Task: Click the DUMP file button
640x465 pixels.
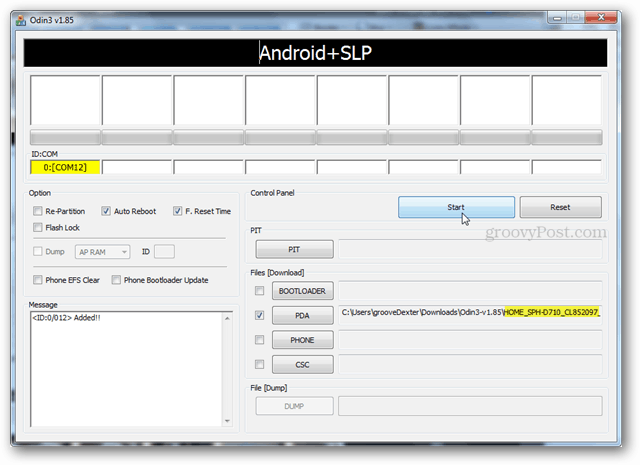Action: [x=294, y=406]
